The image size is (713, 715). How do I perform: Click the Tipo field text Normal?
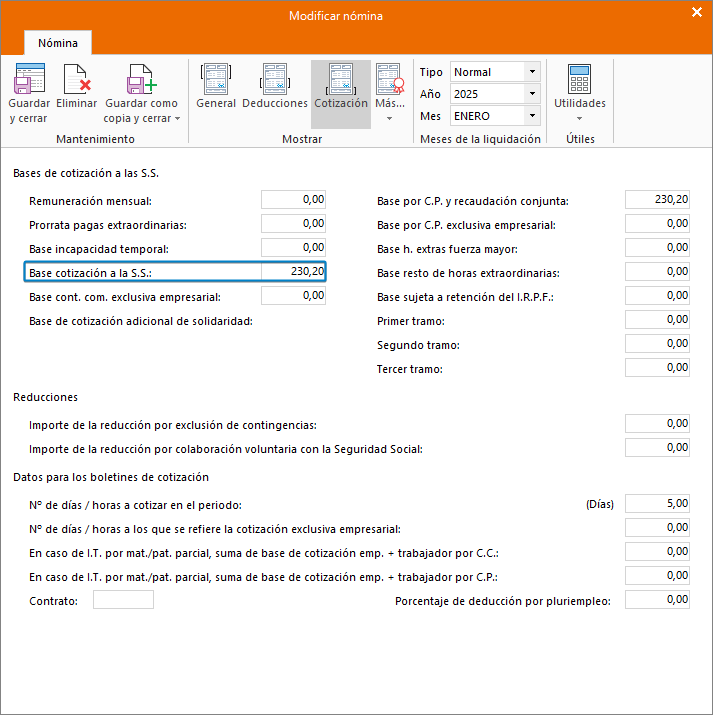(472, 72)
